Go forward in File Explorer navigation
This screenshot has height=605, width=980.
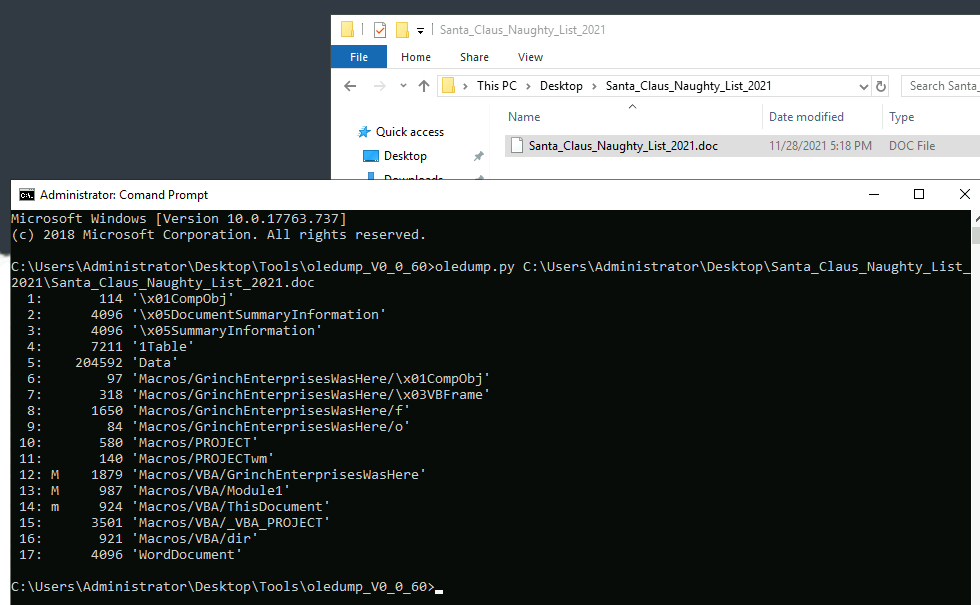point(379,86)
